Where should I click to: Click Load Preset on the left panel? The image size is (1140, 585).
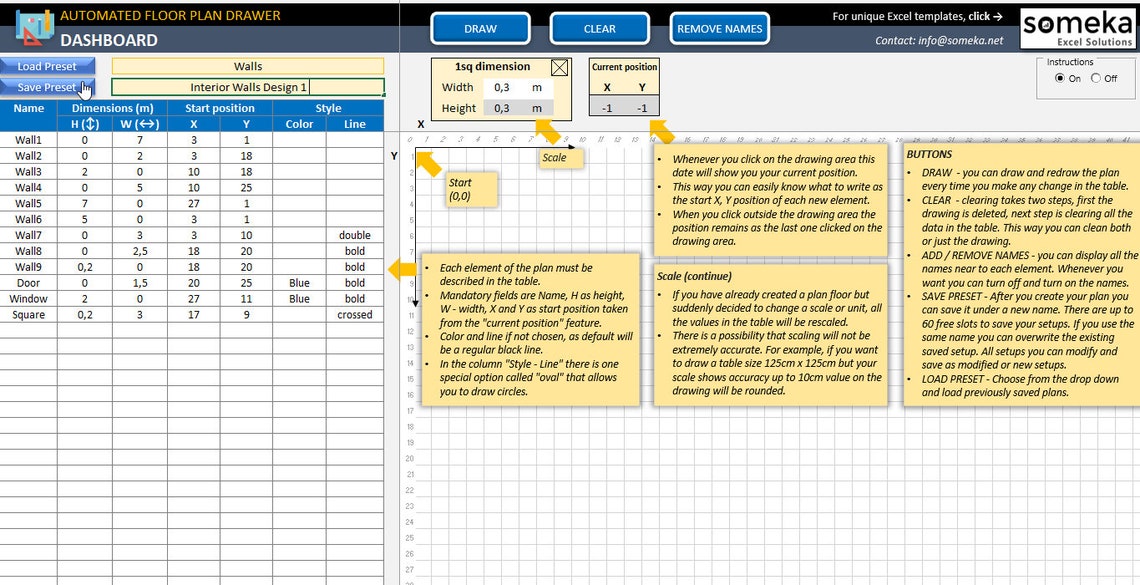coord(47,65)
